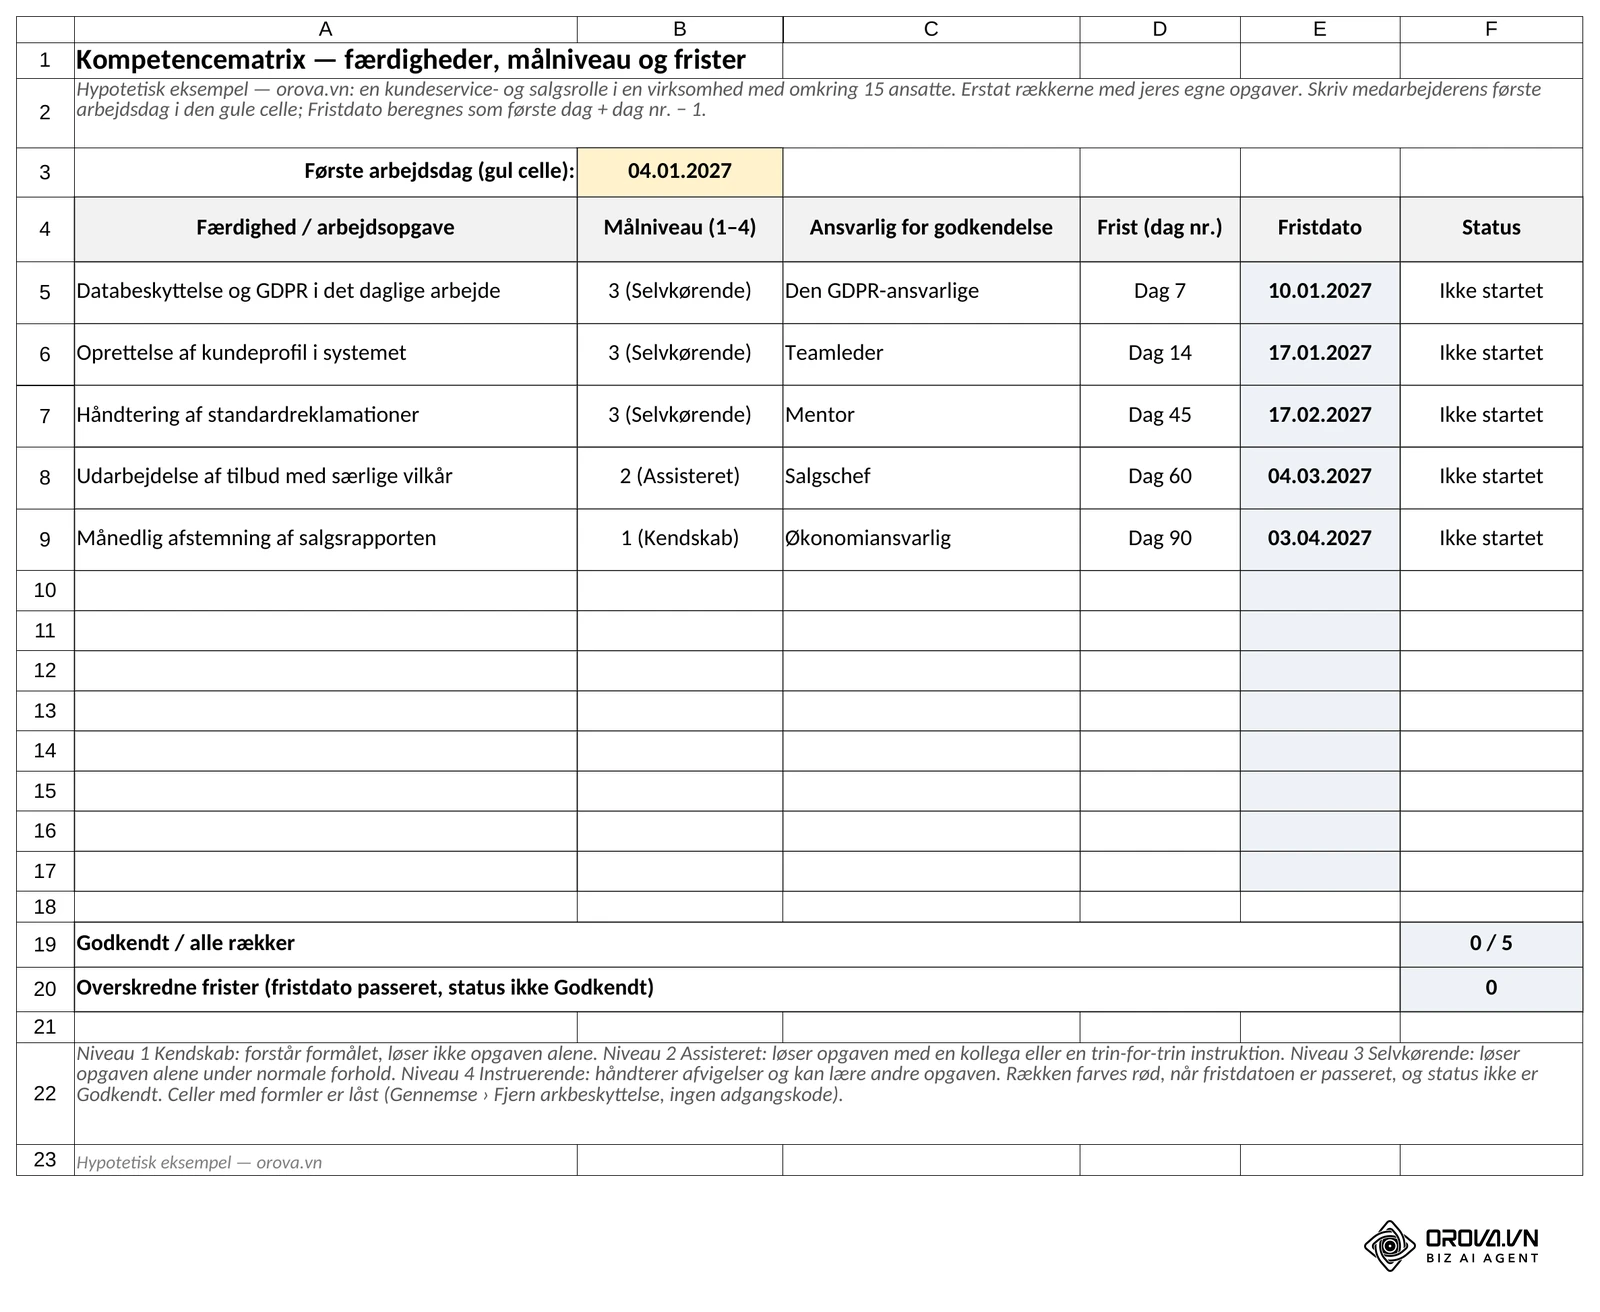Click the Første arbejdsdag (gul celle) label

326,172
